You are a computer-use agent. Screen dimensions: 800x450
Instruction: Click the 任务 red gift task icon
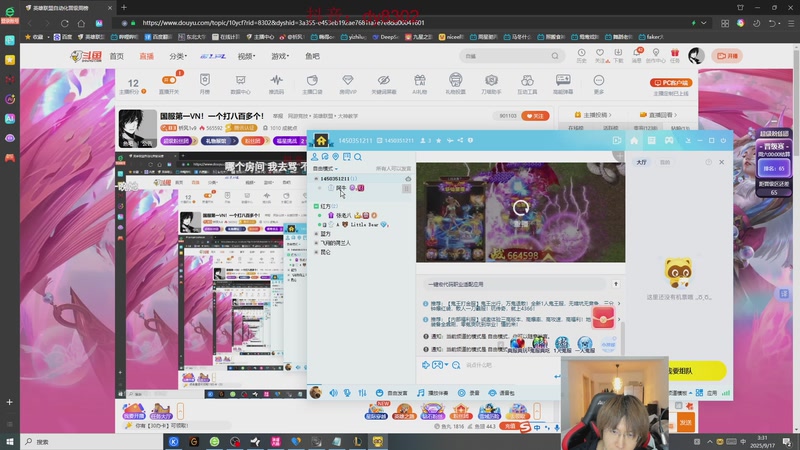click(x=674, y=55)
